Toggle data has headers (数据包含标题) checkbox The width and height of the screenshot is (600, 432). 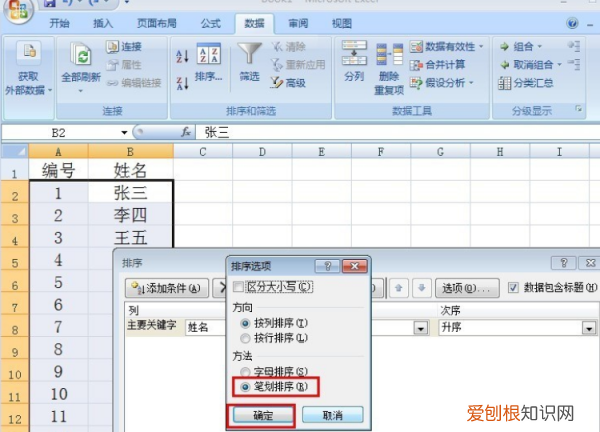pos(513,287)
